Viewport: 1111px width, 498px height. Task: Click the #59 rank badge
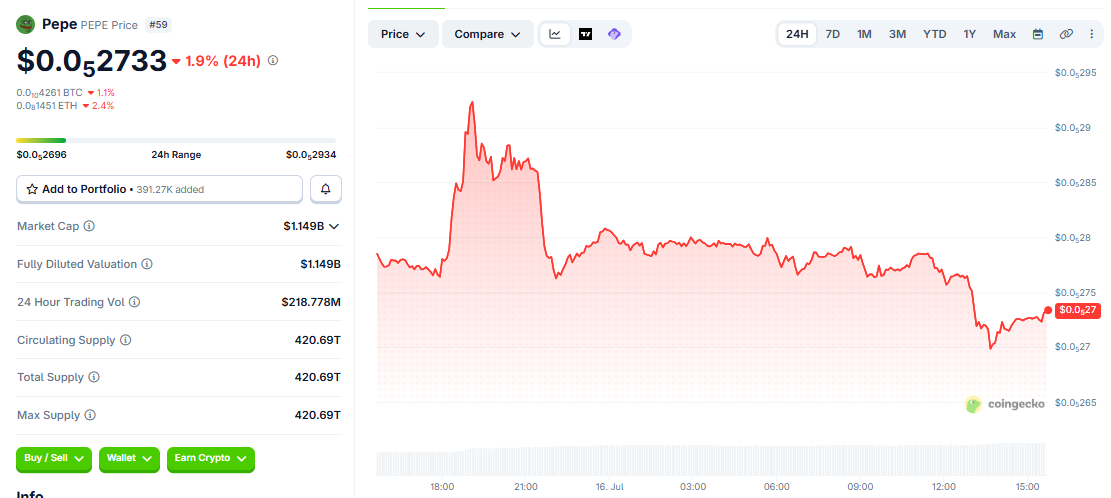click(158, 25)
